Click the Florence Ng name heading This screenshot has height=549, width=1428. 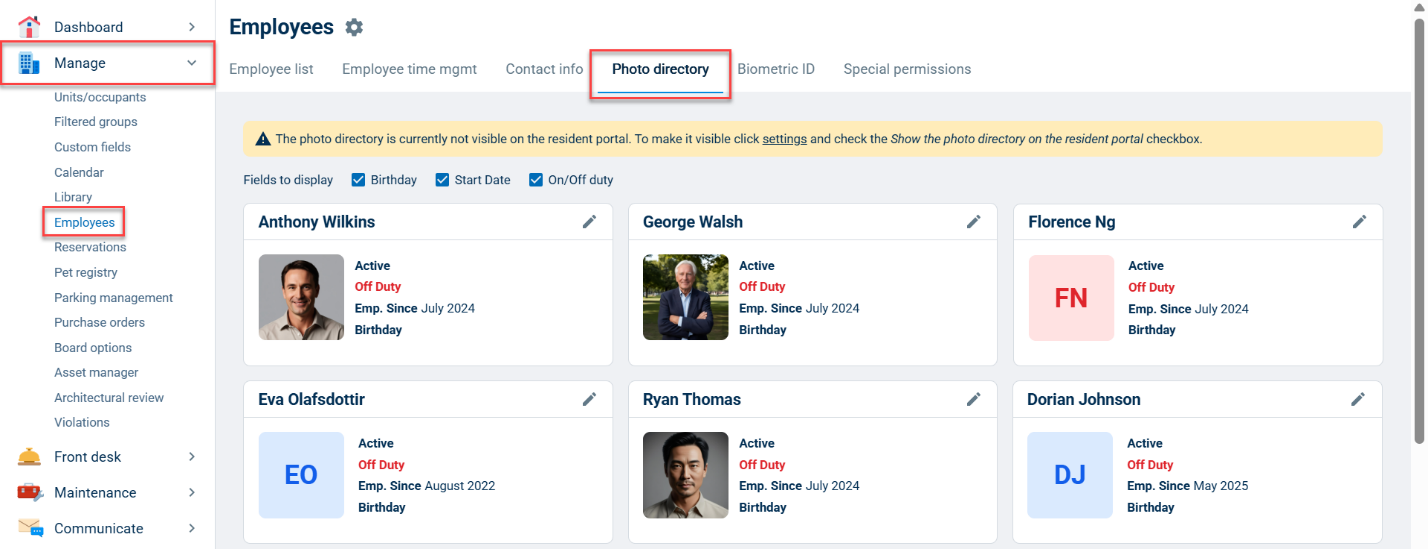click(x=1072, y=222)
